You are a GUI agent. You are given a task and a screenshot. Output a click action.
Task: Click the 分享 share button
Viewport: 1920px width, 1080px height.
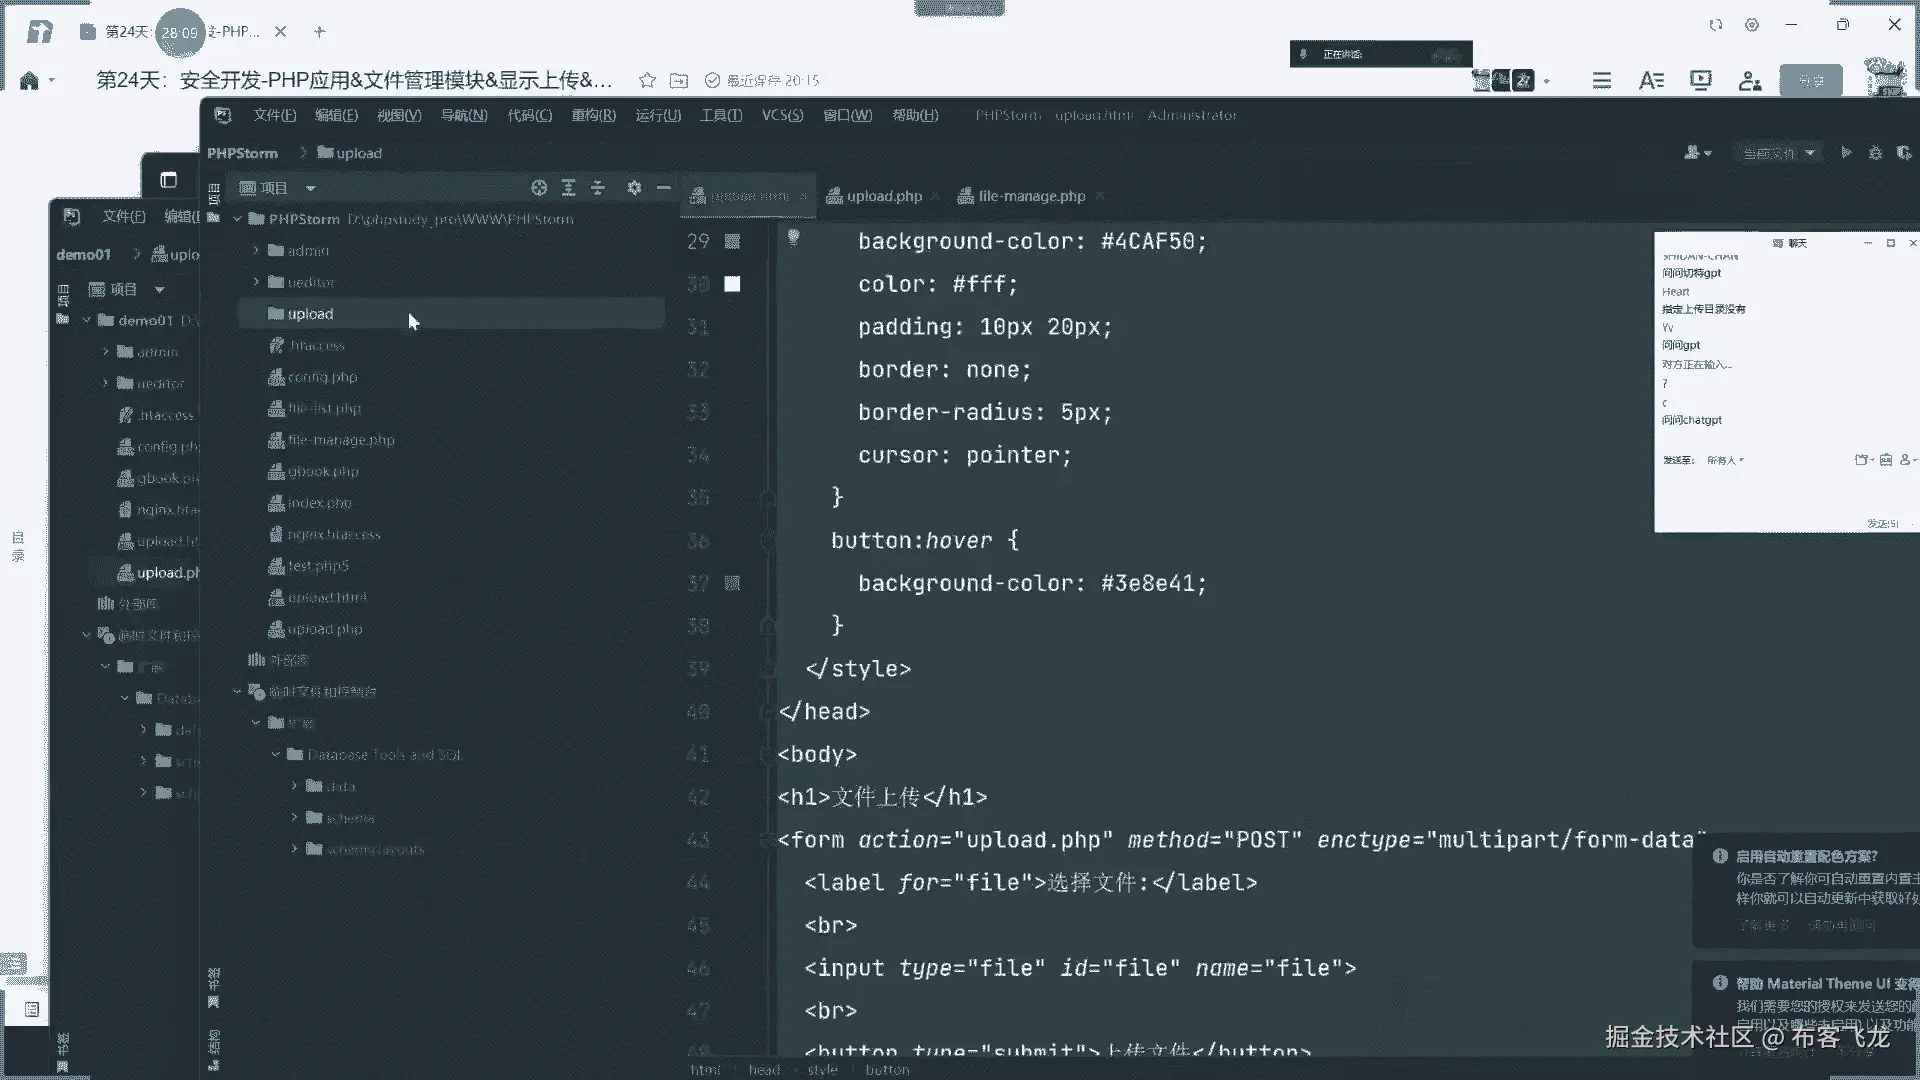(x=1810, y=81)
